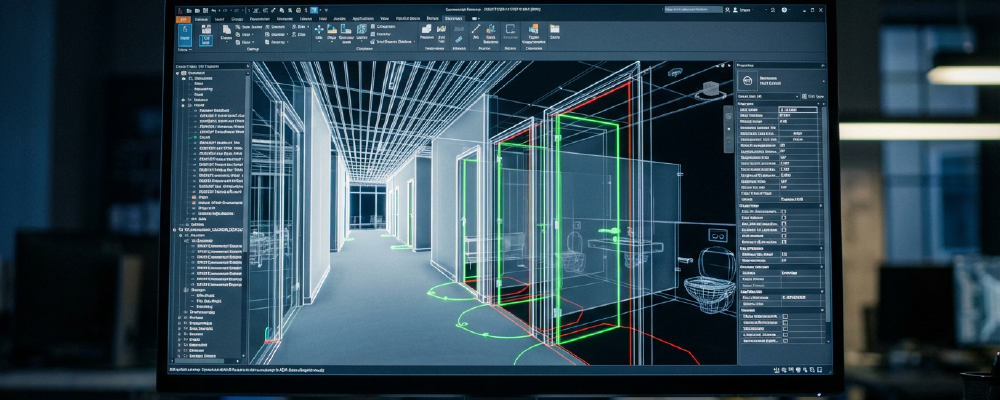The height and width of the screenshot is (400, 1000).
Task: Open the instance filter dropdown below type selector
Action: [x=768, y=96]
